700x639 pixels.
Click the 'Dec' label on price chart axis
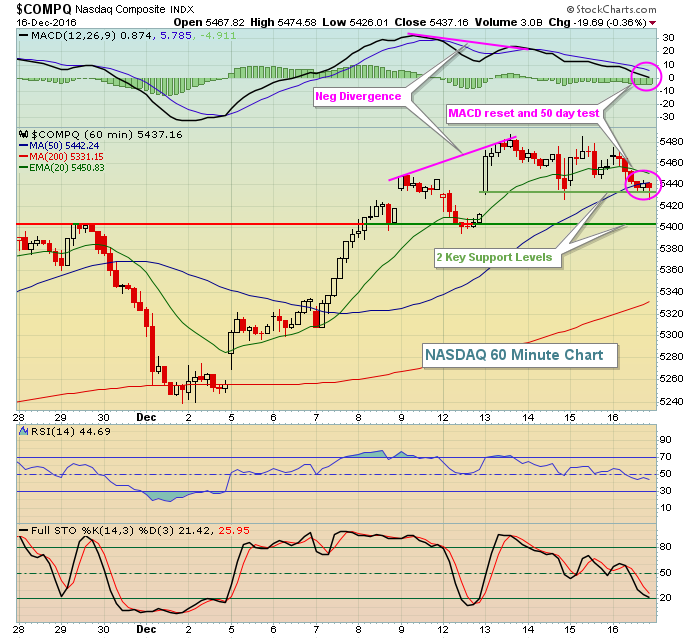coord(146,418)
